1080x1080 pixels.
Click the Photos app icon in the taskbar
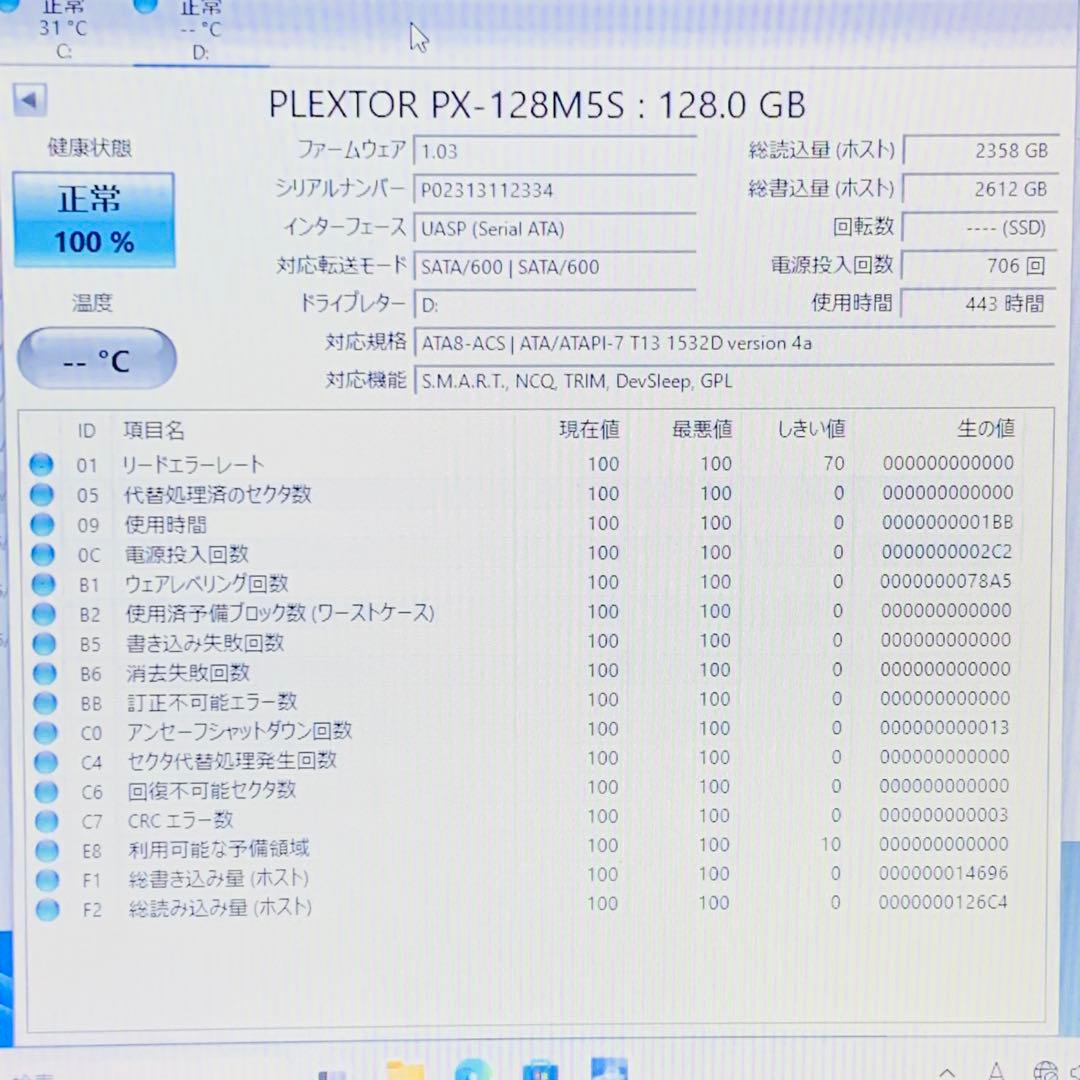tap(609, 1070)
